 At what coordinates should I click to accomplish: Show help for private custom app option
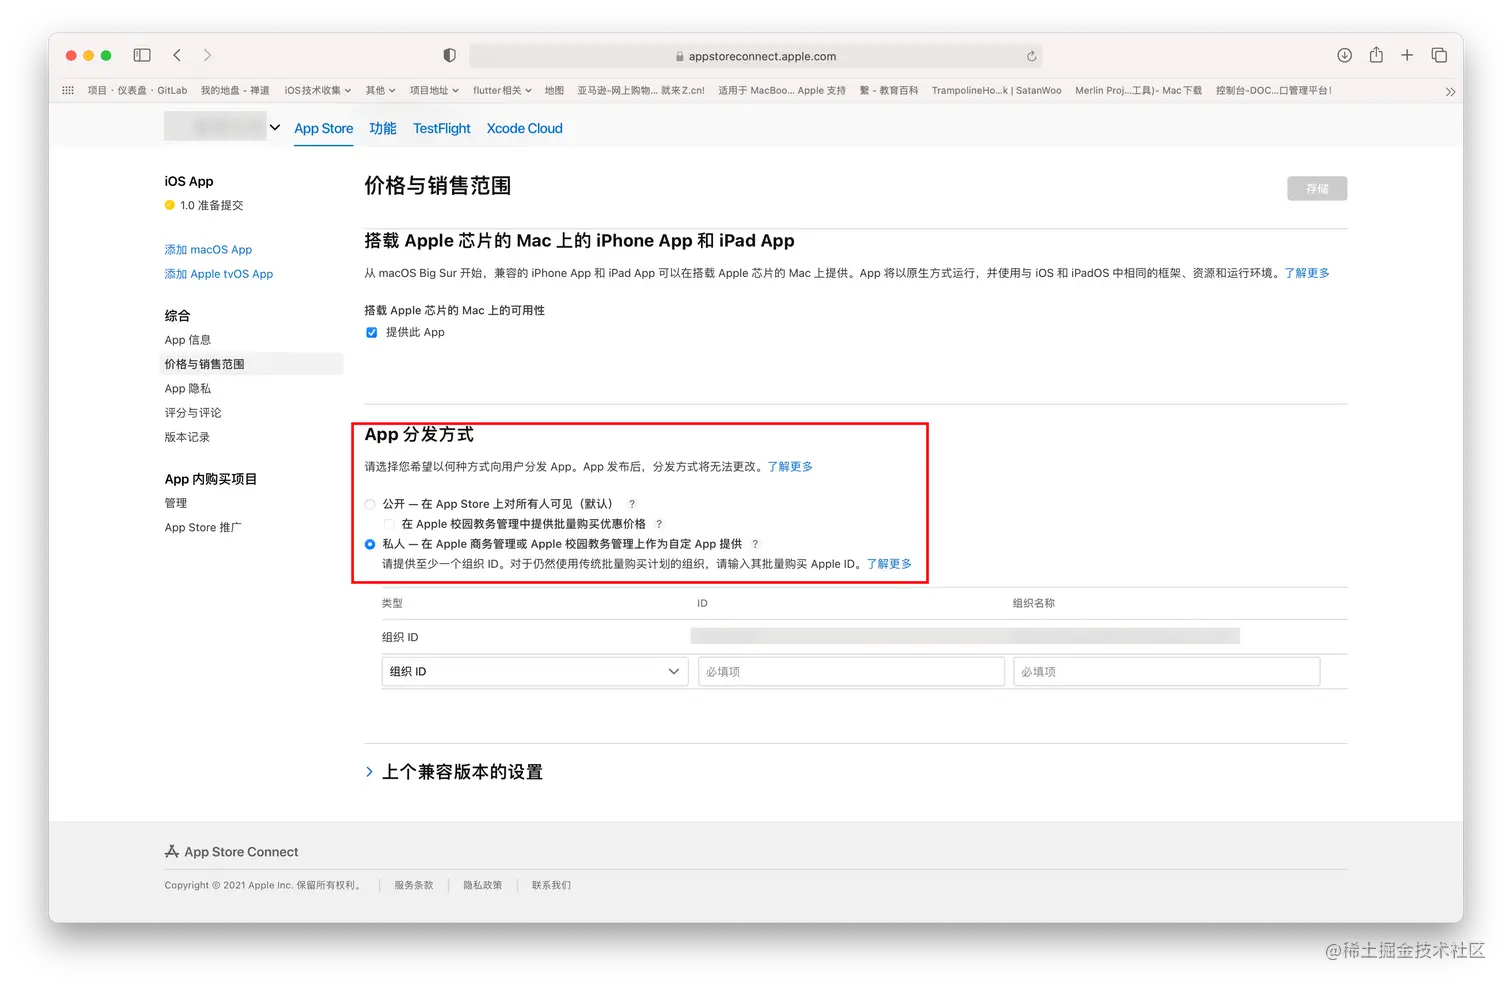[x=755, y=544]
